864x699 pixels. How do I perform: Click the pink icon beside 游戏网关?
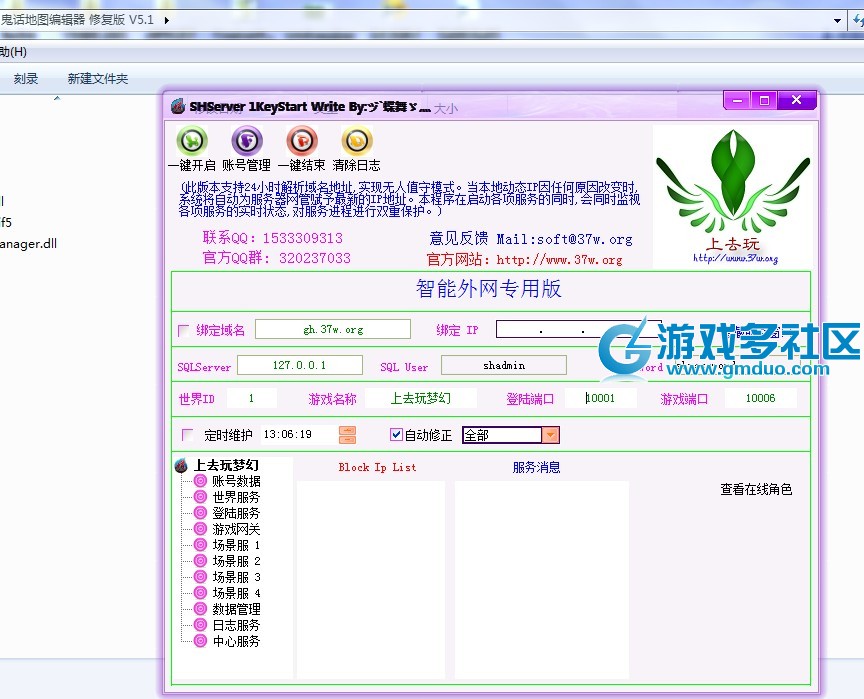click(x=200, y=529)
